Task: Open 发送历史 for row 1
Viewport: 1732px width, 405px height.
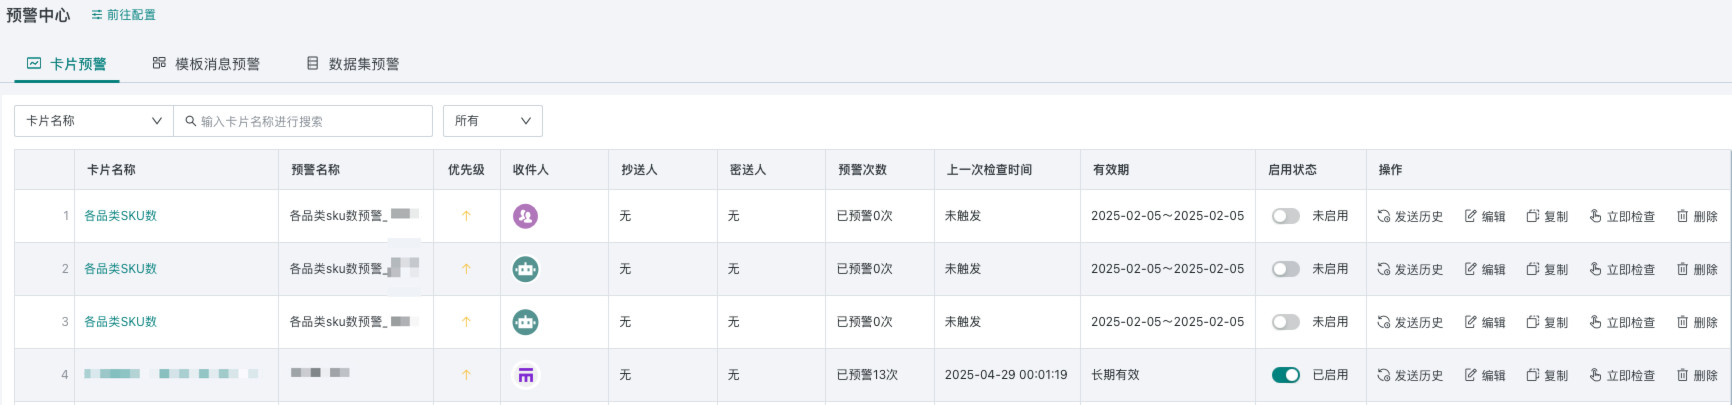Action: (1410, 216)
